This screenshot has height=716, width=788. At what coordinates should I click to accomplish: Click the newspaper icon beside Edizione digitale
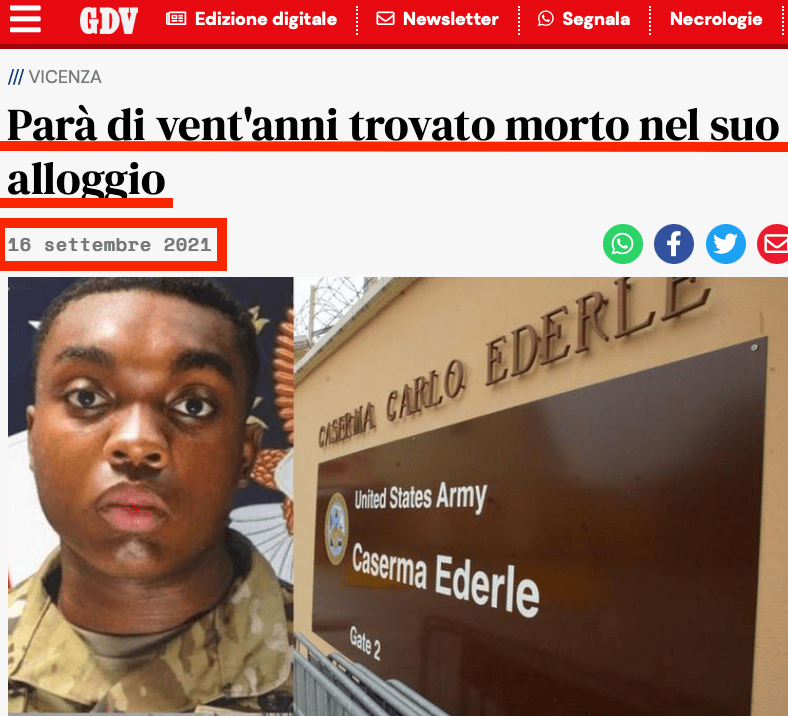click(176, 19)
